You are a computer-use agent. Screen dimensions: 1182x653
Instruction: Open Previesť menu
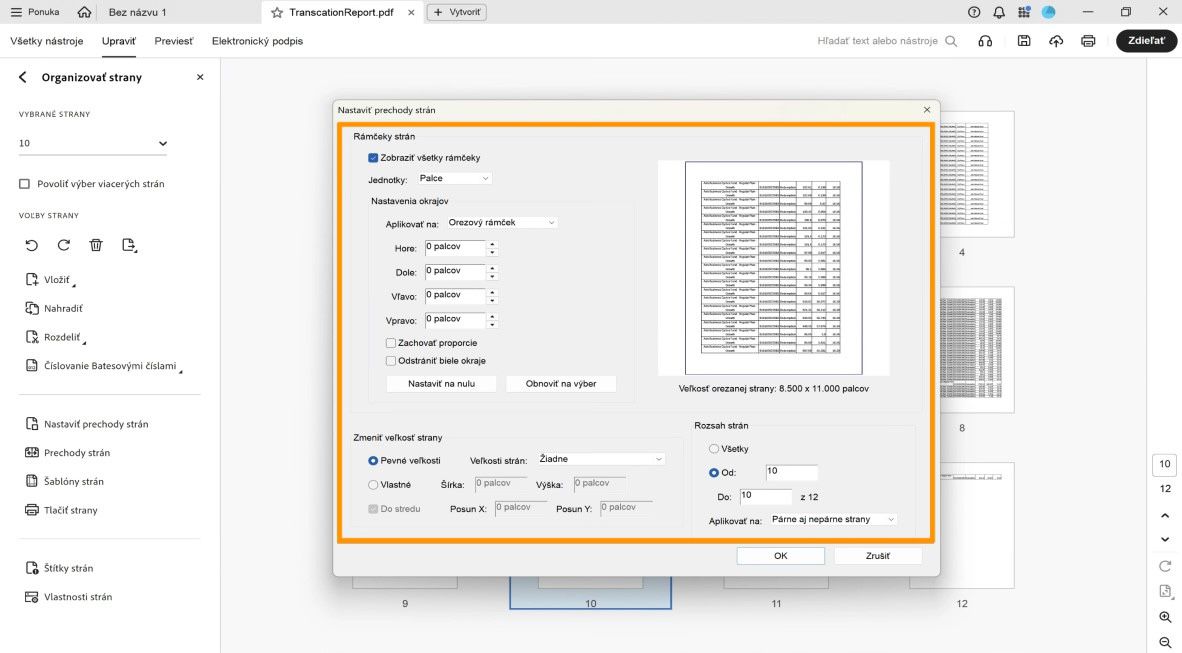pyautogui.click(x=173, y=41)
